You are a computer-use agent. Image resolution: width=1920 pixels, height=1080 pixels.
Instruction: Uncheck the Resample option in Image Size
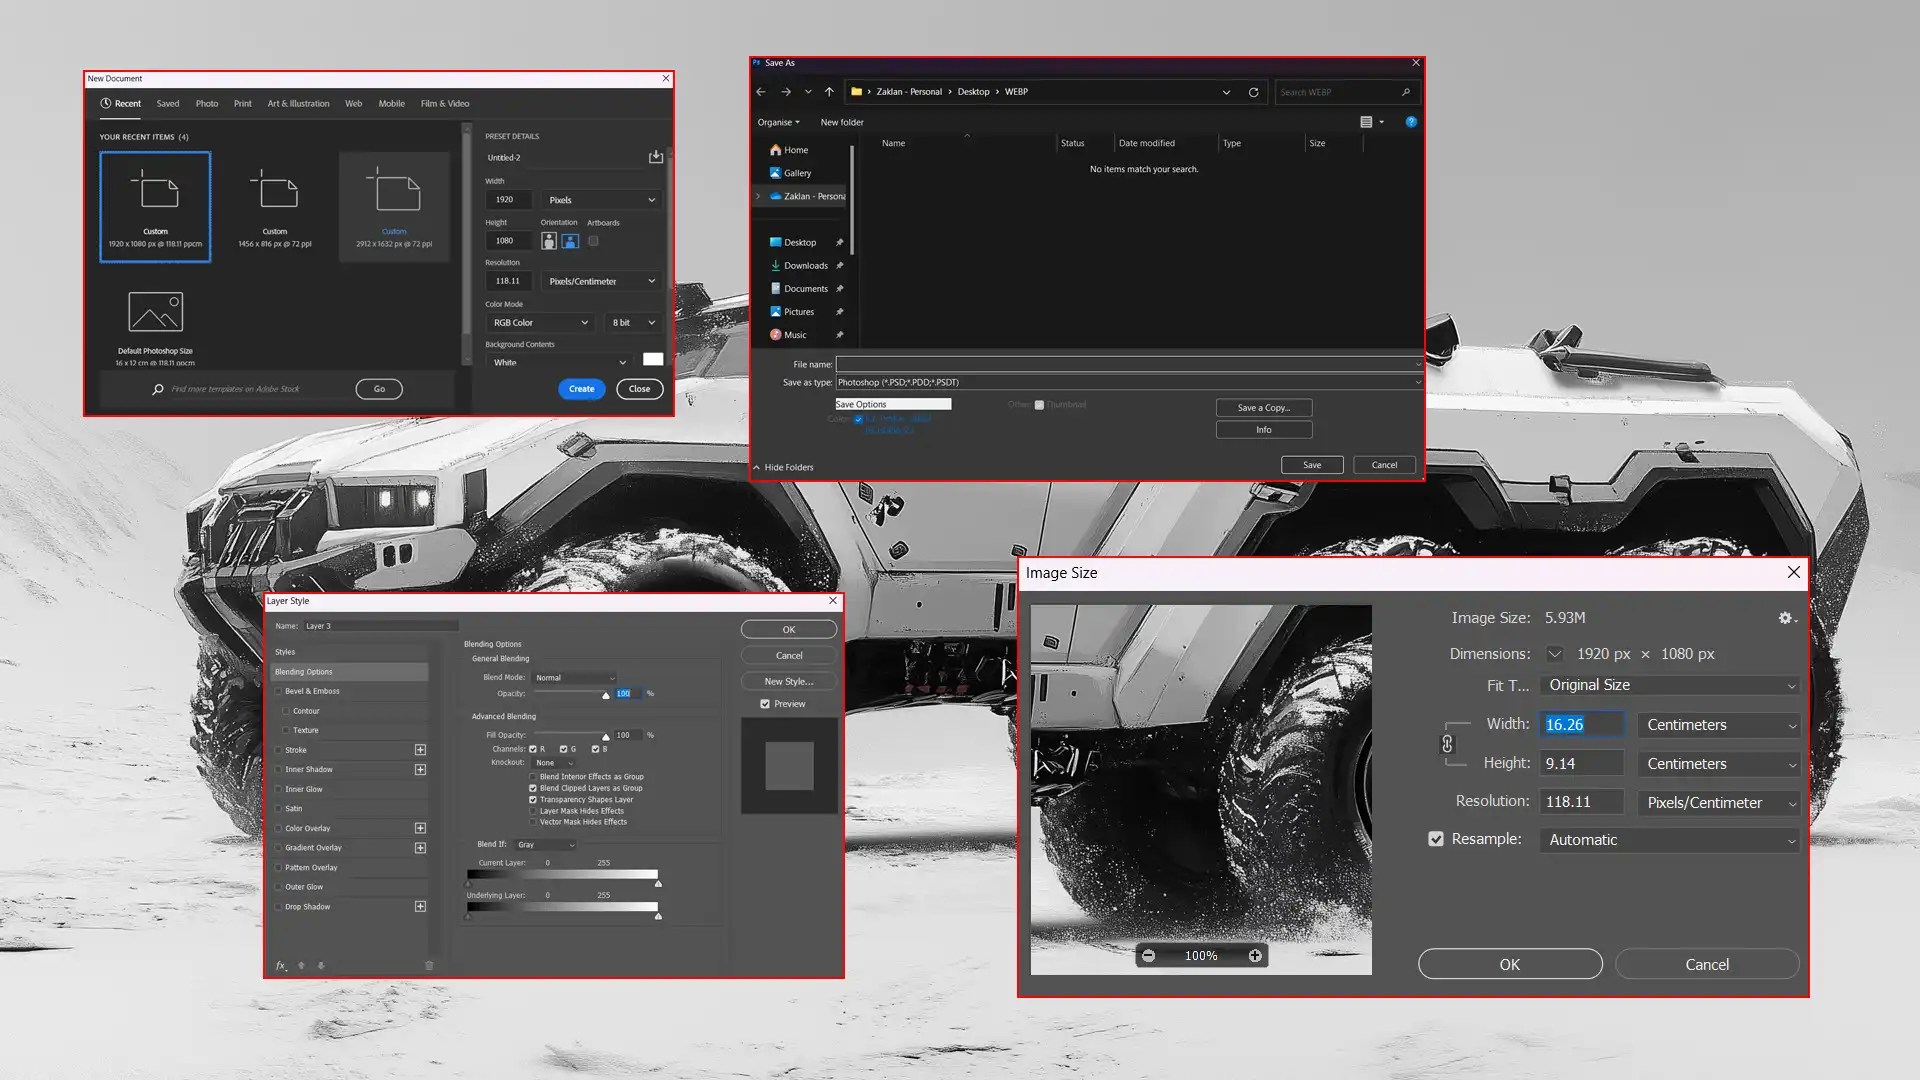(x=1437, y=839)
